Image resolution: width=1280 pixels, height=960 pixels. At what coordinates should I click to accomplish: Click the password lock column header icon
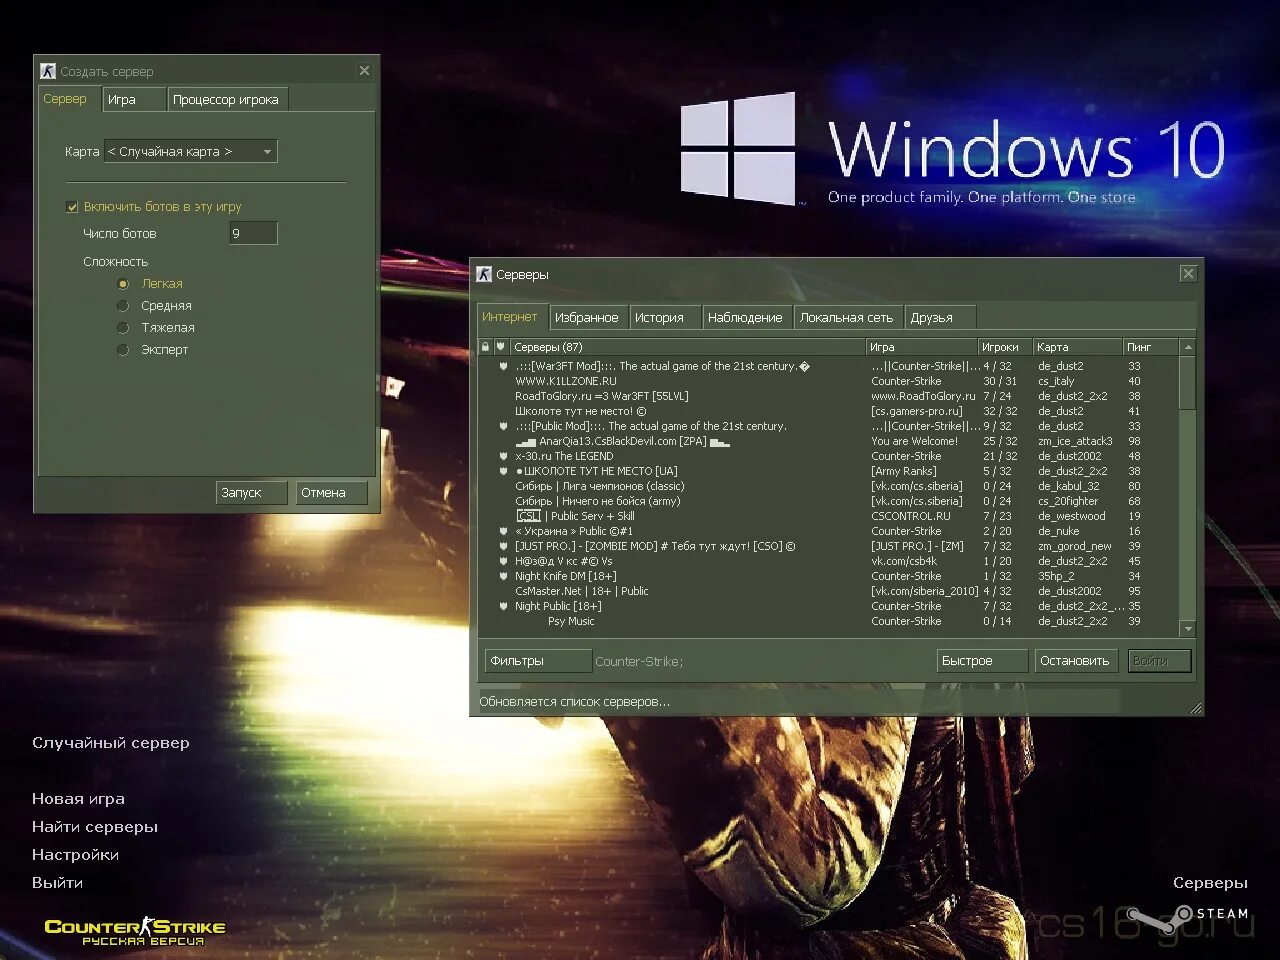[x=486, y=347]
